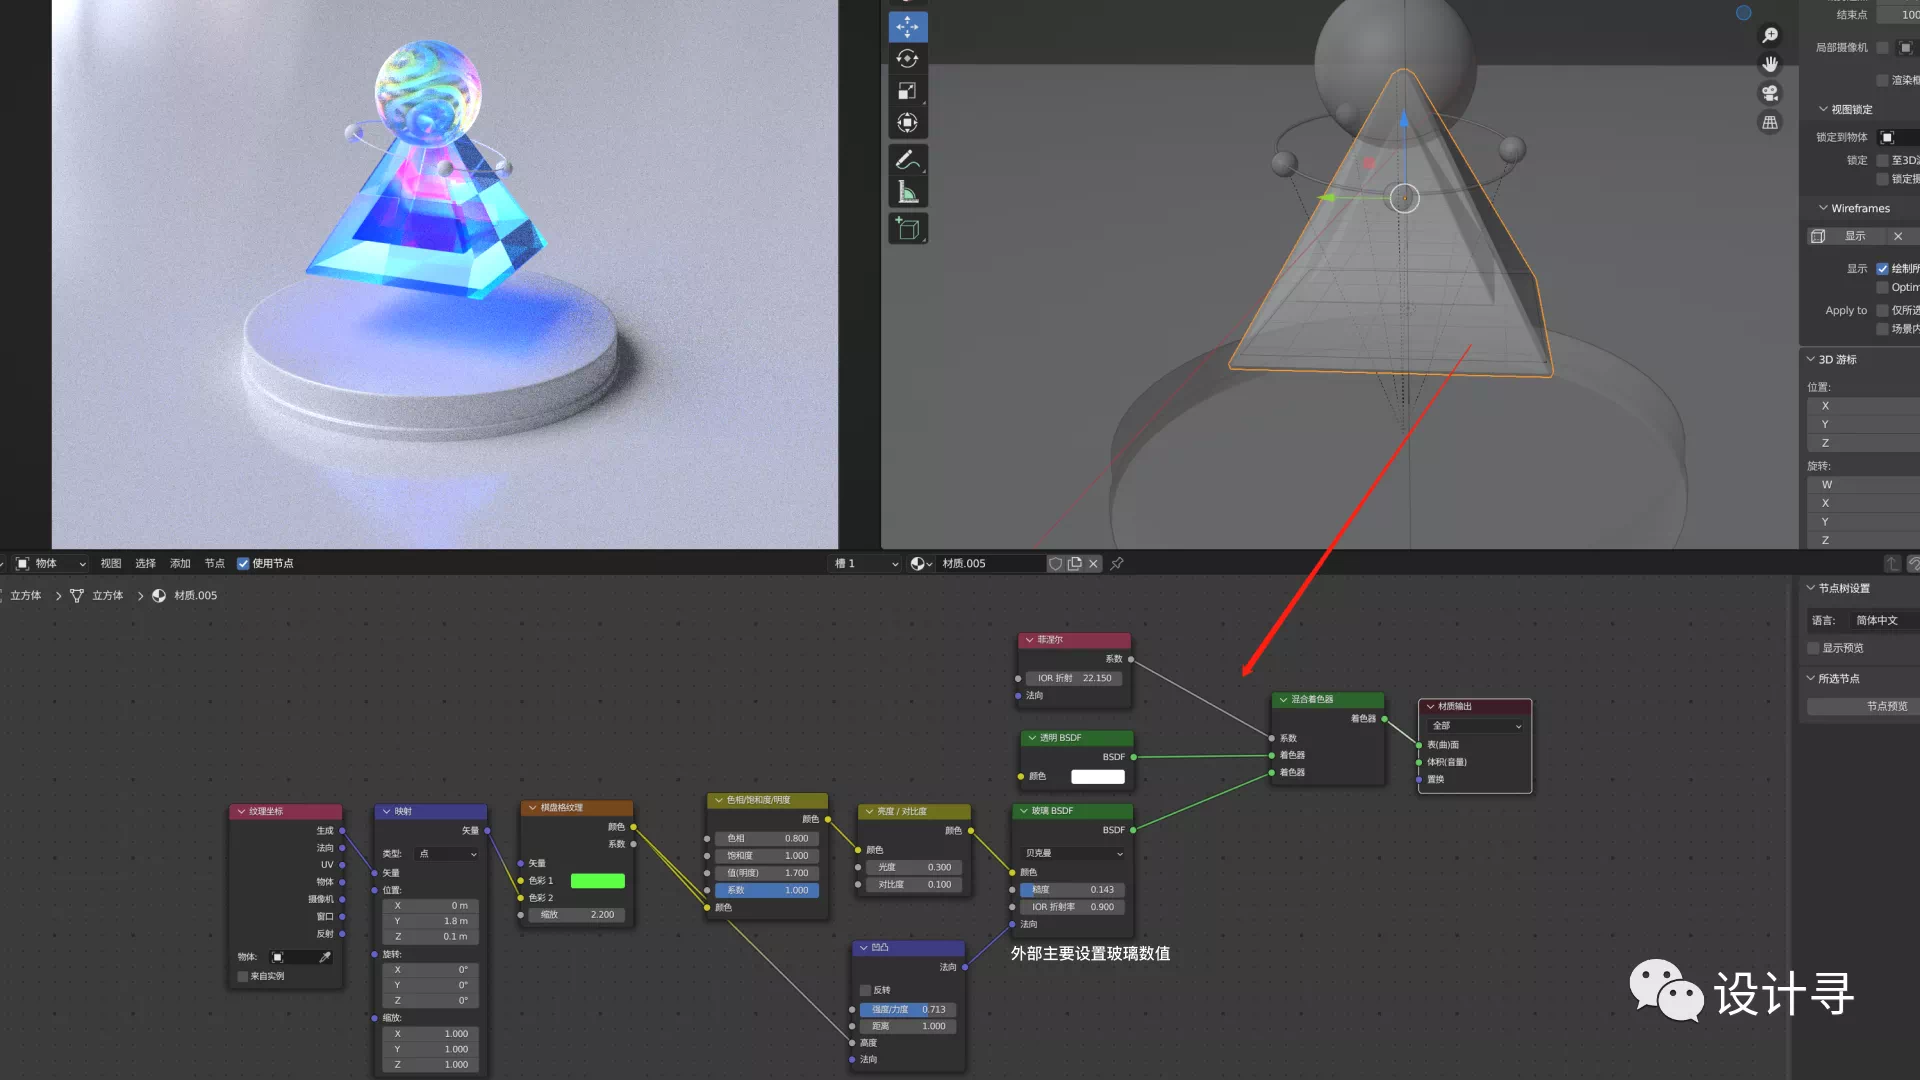Collapse the Wireframes panel
1920x1080 pixels.
[x=1823, y=208]
